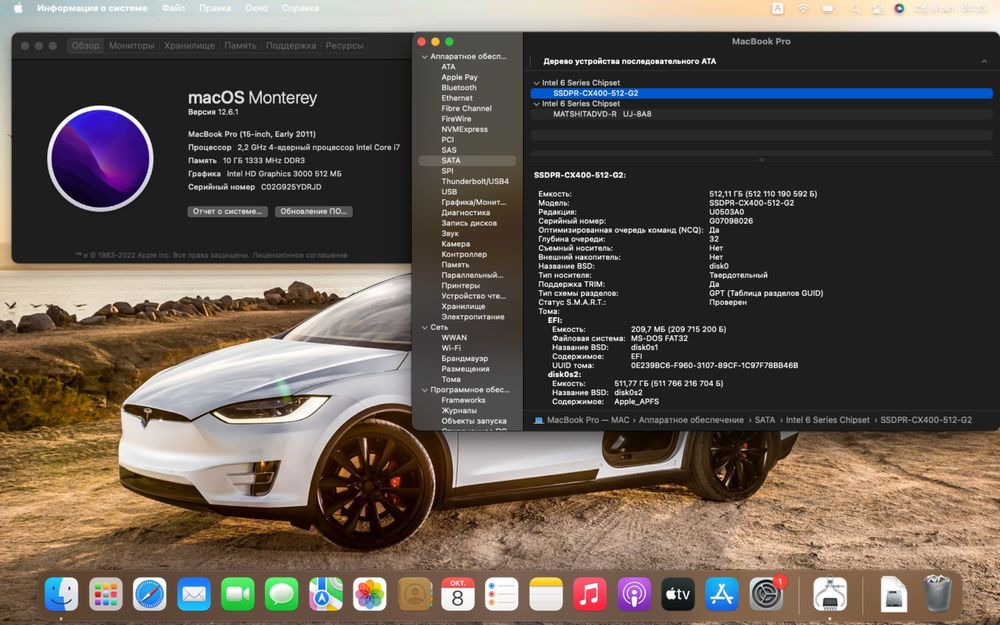This screenshot has height=625, width=1000.
Task: Click the battery status icon
Action: click(828, 8)
